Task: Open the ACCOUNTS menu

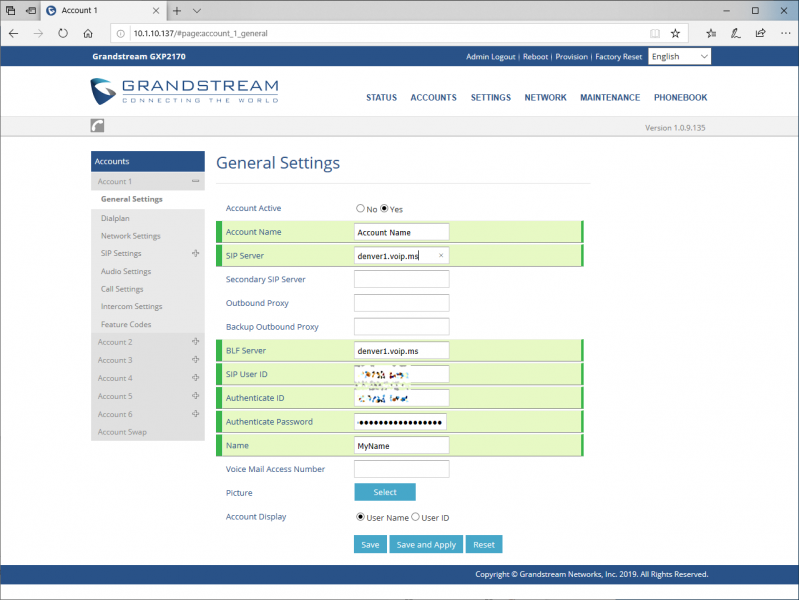Action: [x=434, y=97]
